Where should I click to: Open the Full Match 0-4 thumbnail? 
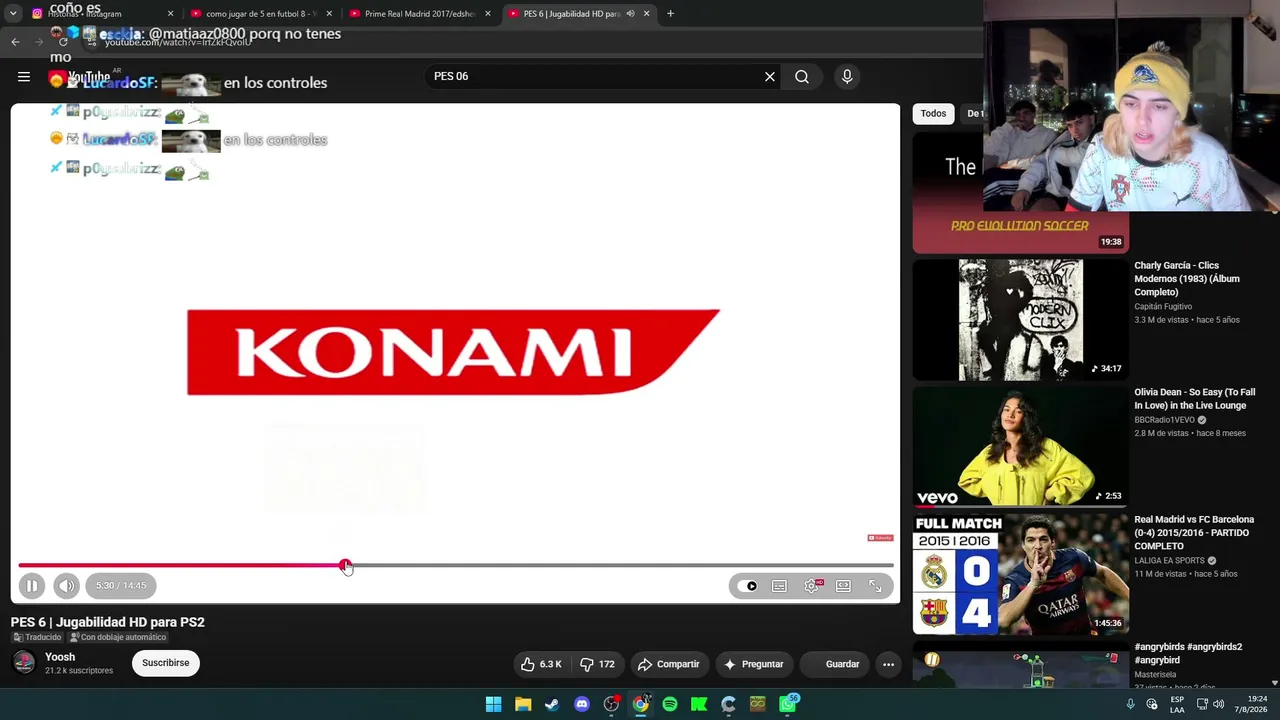click(1020, 574)
